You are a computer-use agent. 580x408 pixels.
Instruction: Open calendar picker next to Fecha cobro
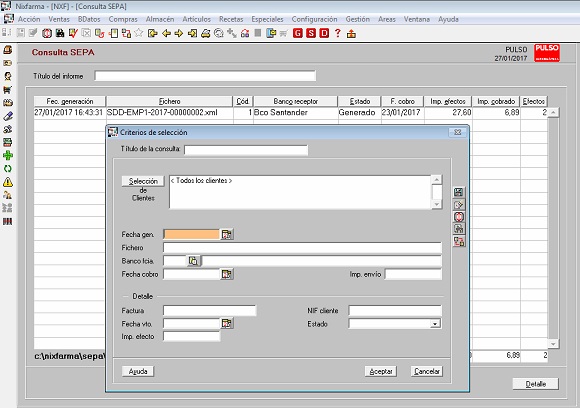226,274
